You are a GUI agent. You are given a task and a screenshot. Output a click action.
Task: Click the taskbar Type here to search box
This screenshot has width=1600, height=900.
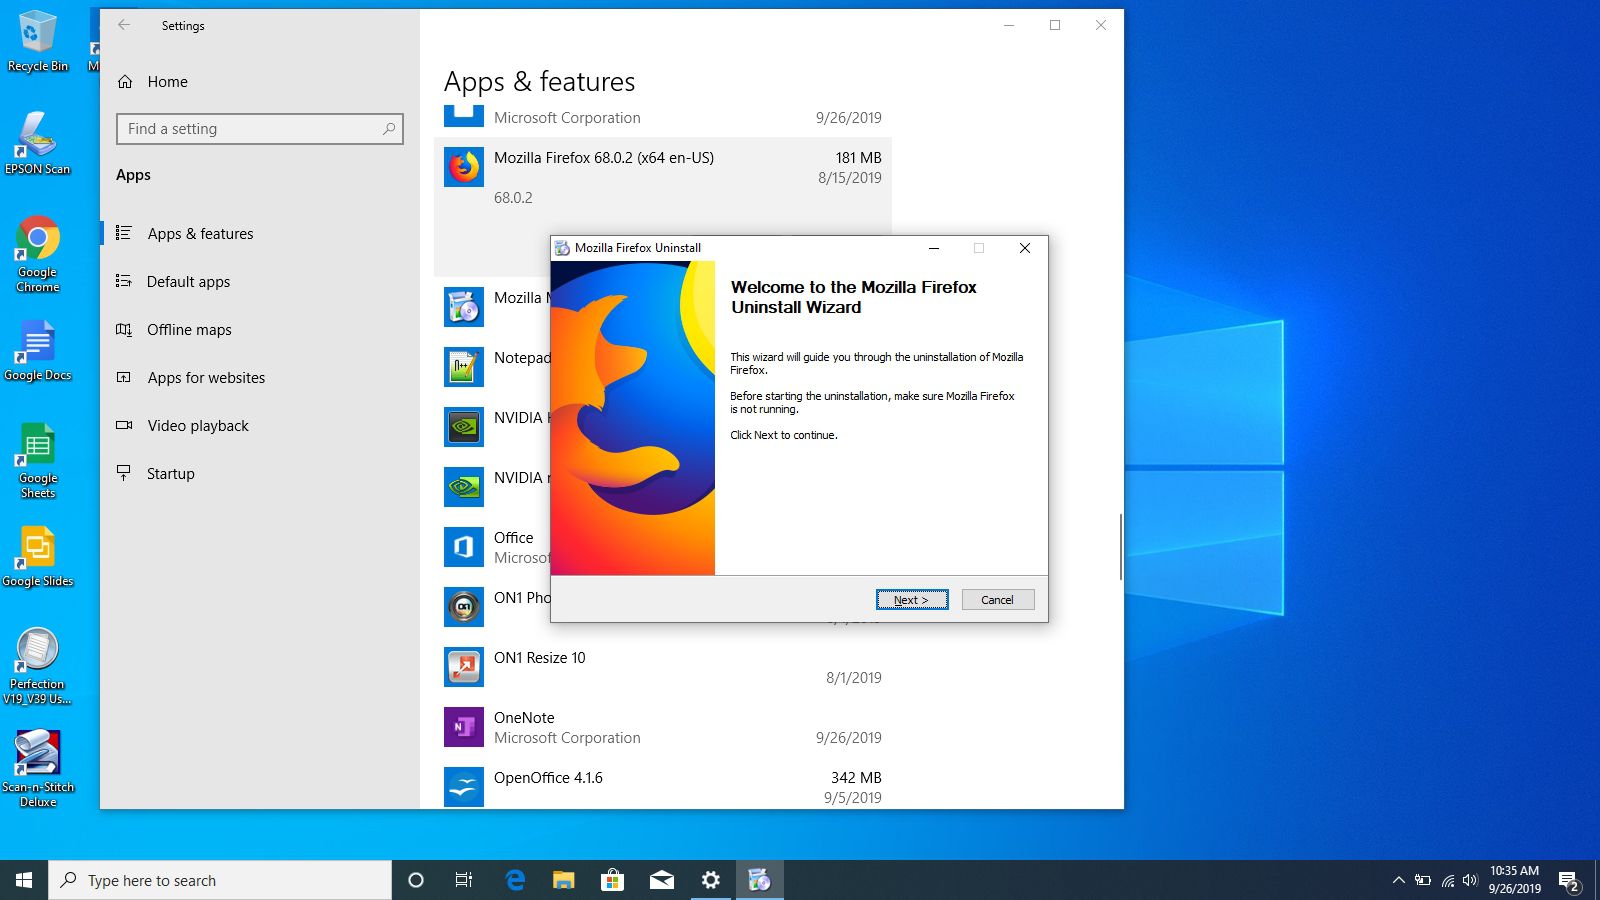tap(220, 880)
